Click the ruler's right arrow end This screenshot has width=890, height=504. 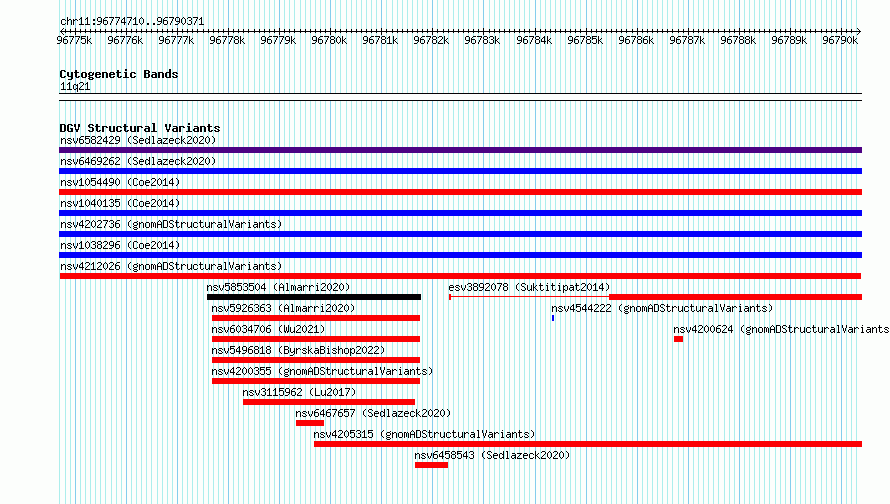pos(859,31)
